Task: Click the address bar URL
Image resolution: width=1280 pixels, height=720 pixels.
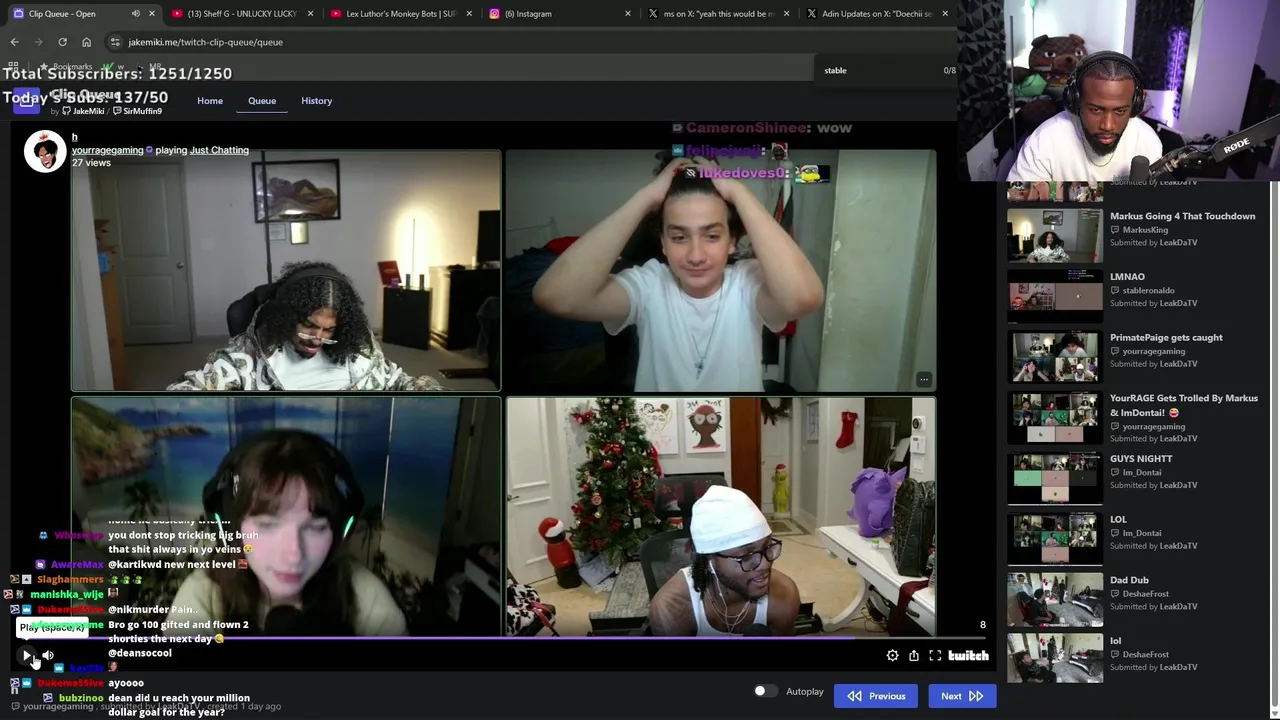Action: [205, 42]
